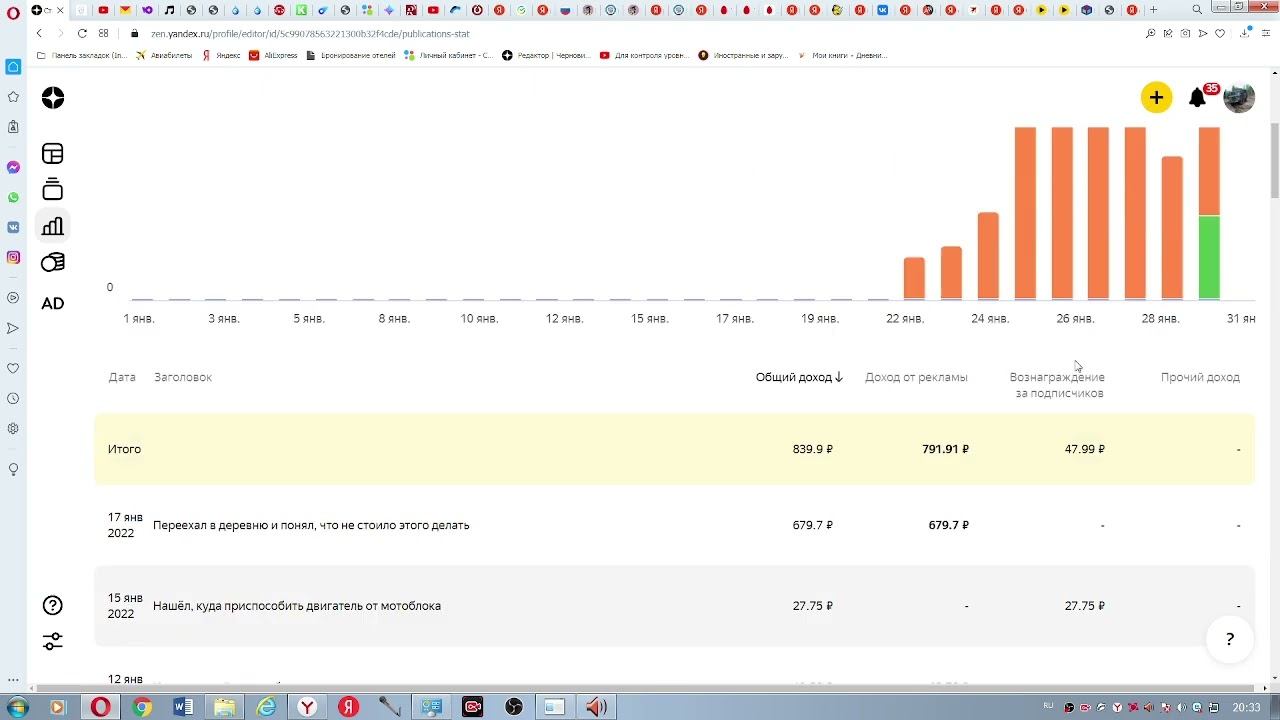Screen dimensions: 1280x720
Task: Open article 'Нашёл, куда приспособить двигатель от мотоблока'
Action: (297, 606)
